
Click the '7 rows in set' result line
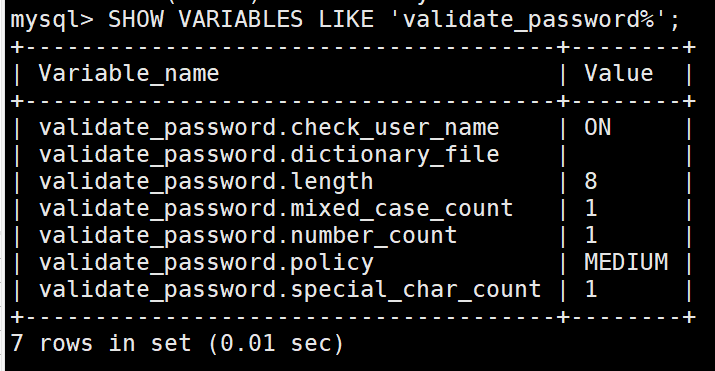pos(176,343)
